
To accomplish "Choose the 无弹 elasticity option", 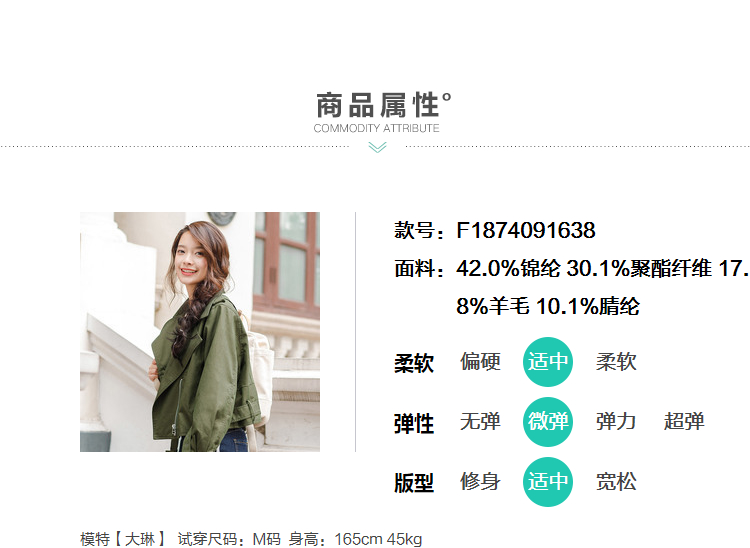I will (480, 421).
